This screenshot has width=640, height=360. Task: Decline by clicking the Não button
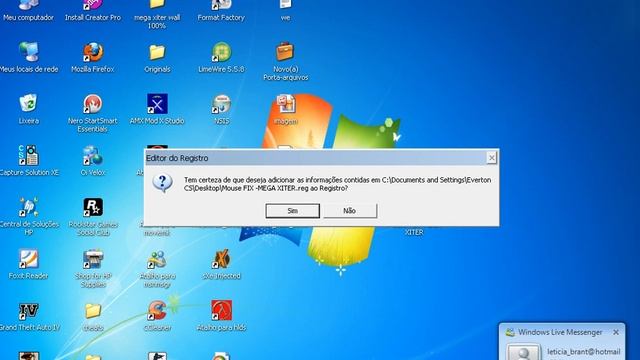[x=350, y=211]
